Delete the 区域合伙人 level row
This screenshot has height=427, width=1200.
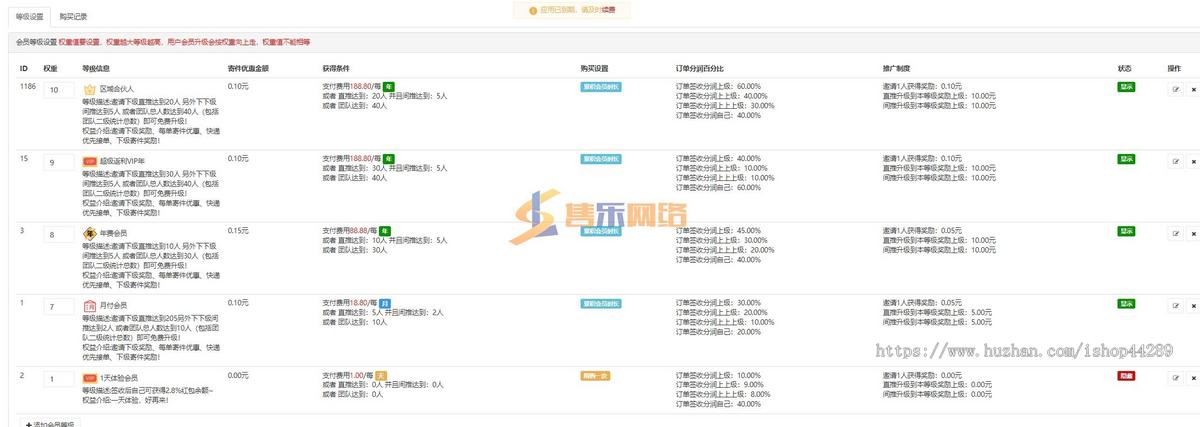(x=1193, y=88)
